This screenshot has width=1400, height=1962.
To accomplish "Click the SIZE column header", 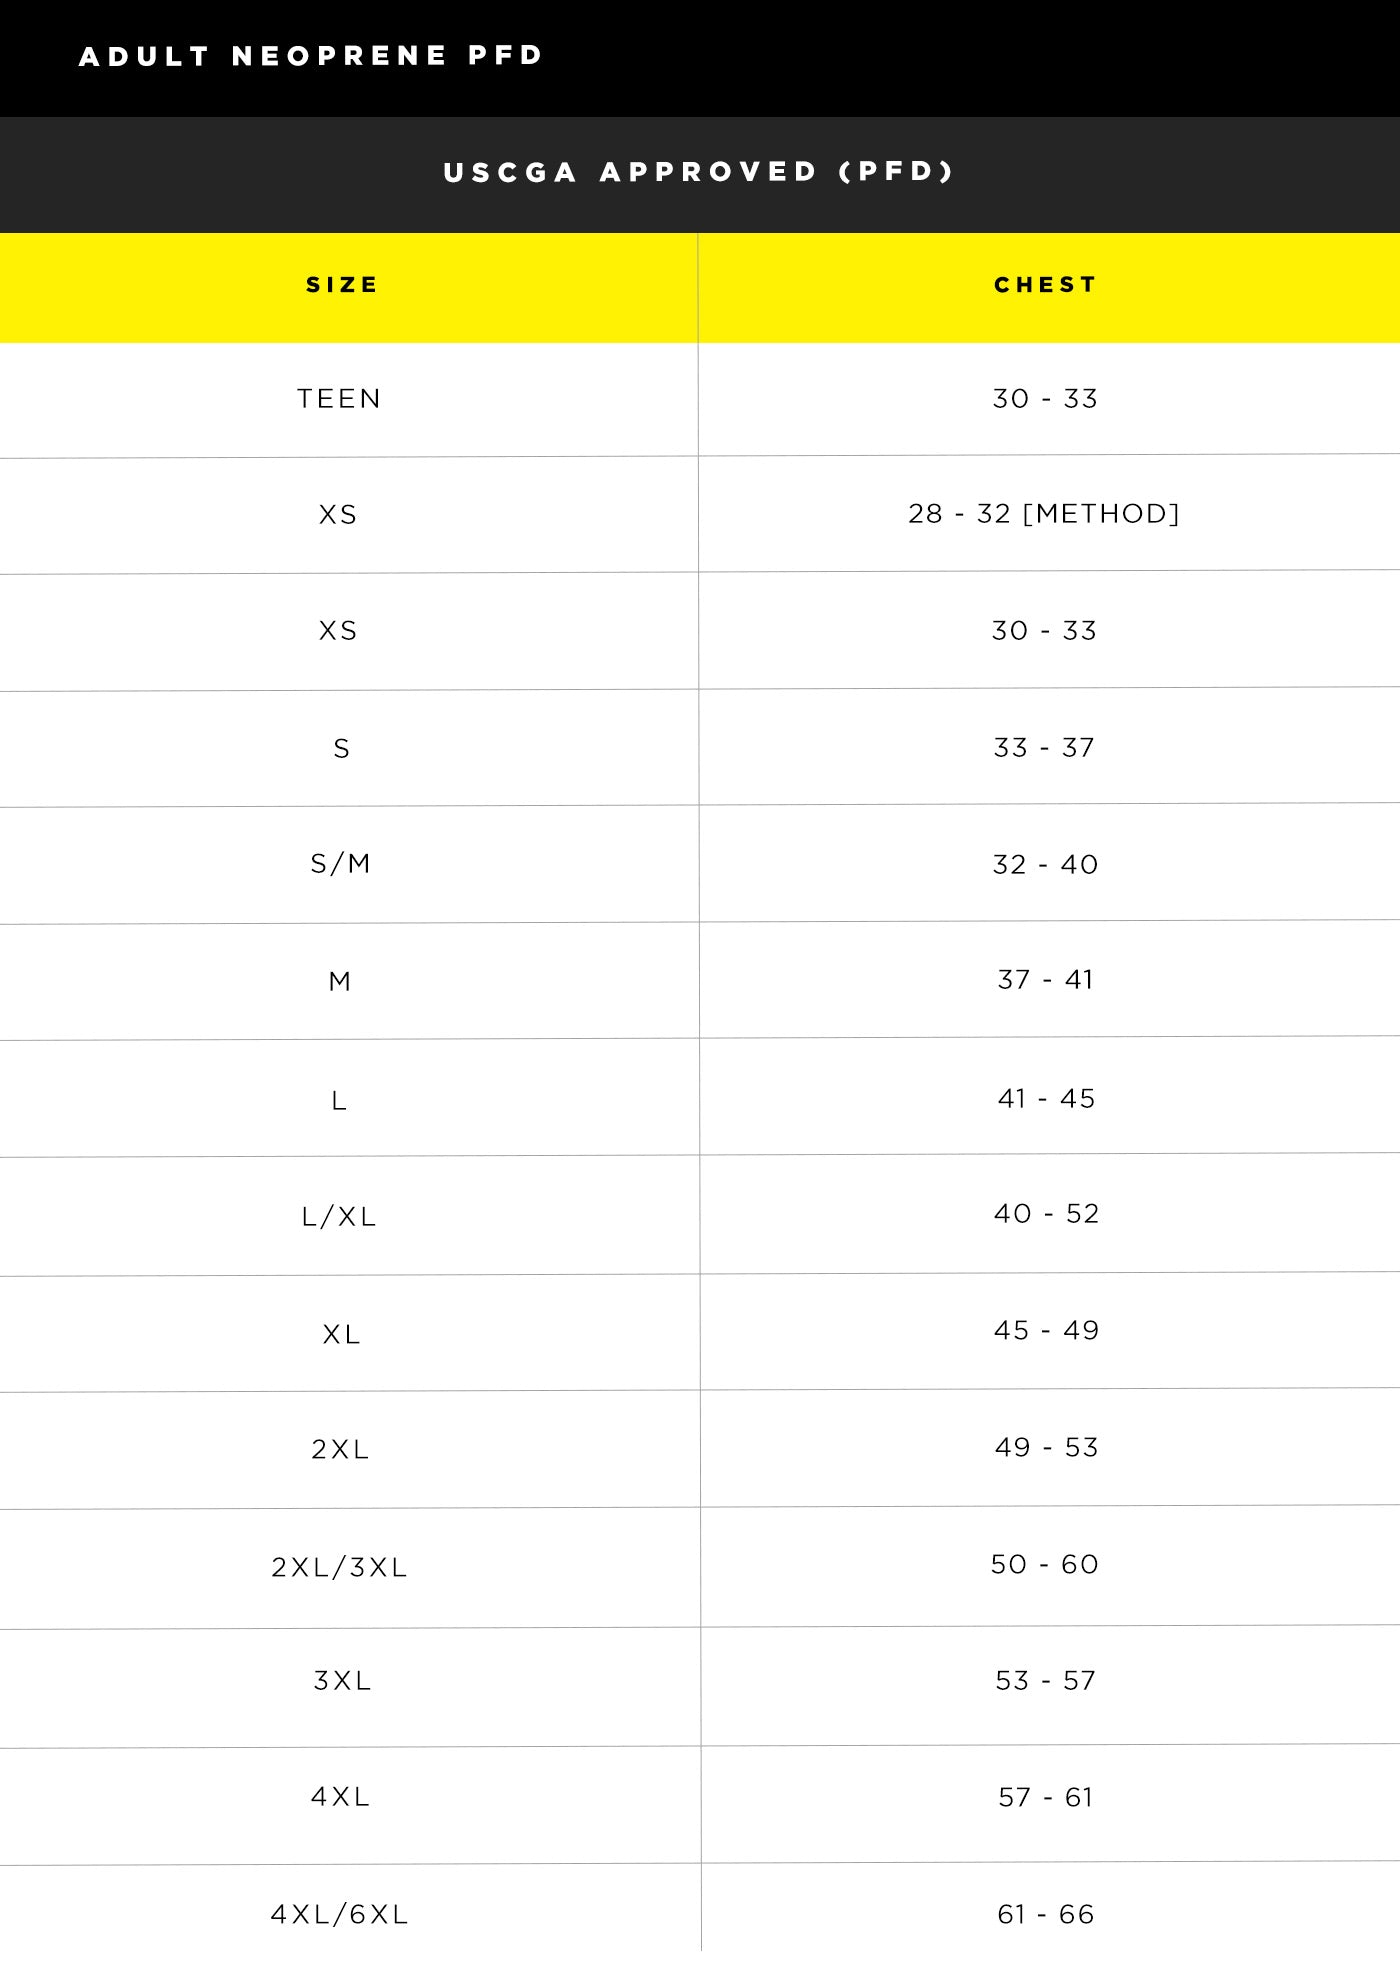I will click(342, 285).
